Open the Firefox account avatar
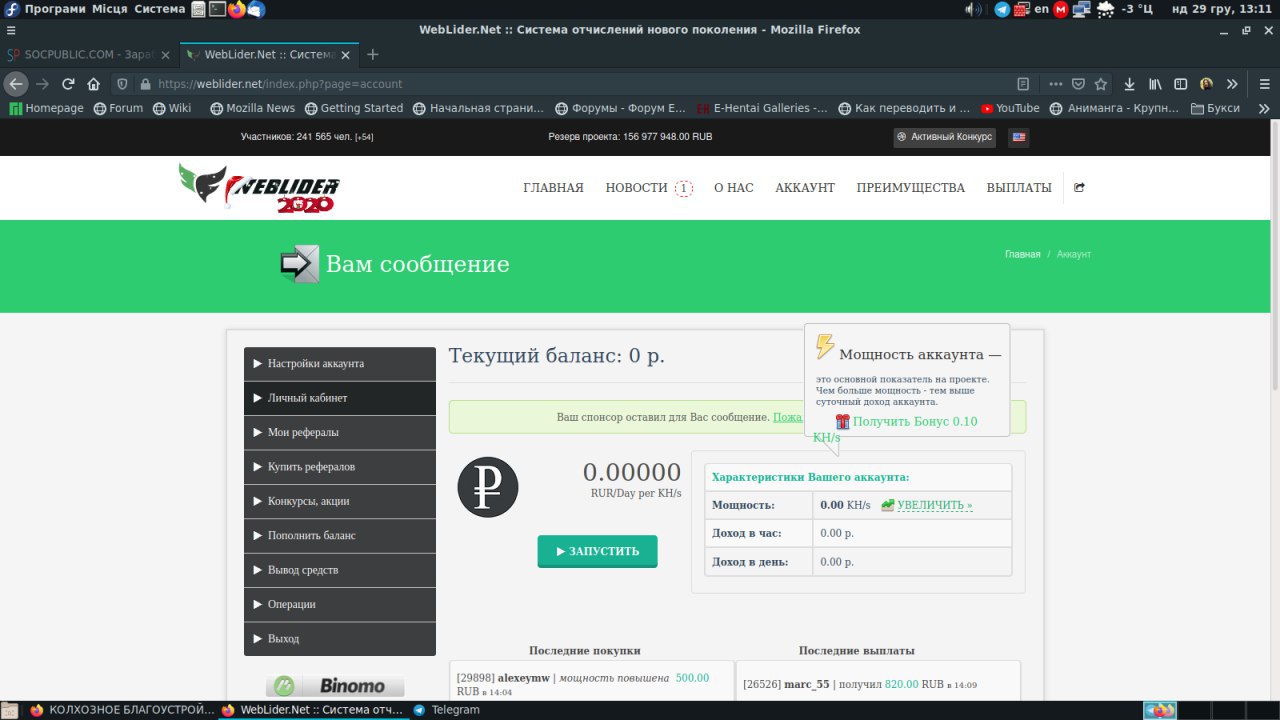This screenshot has height=720, width=1280. click(1207, 84)
